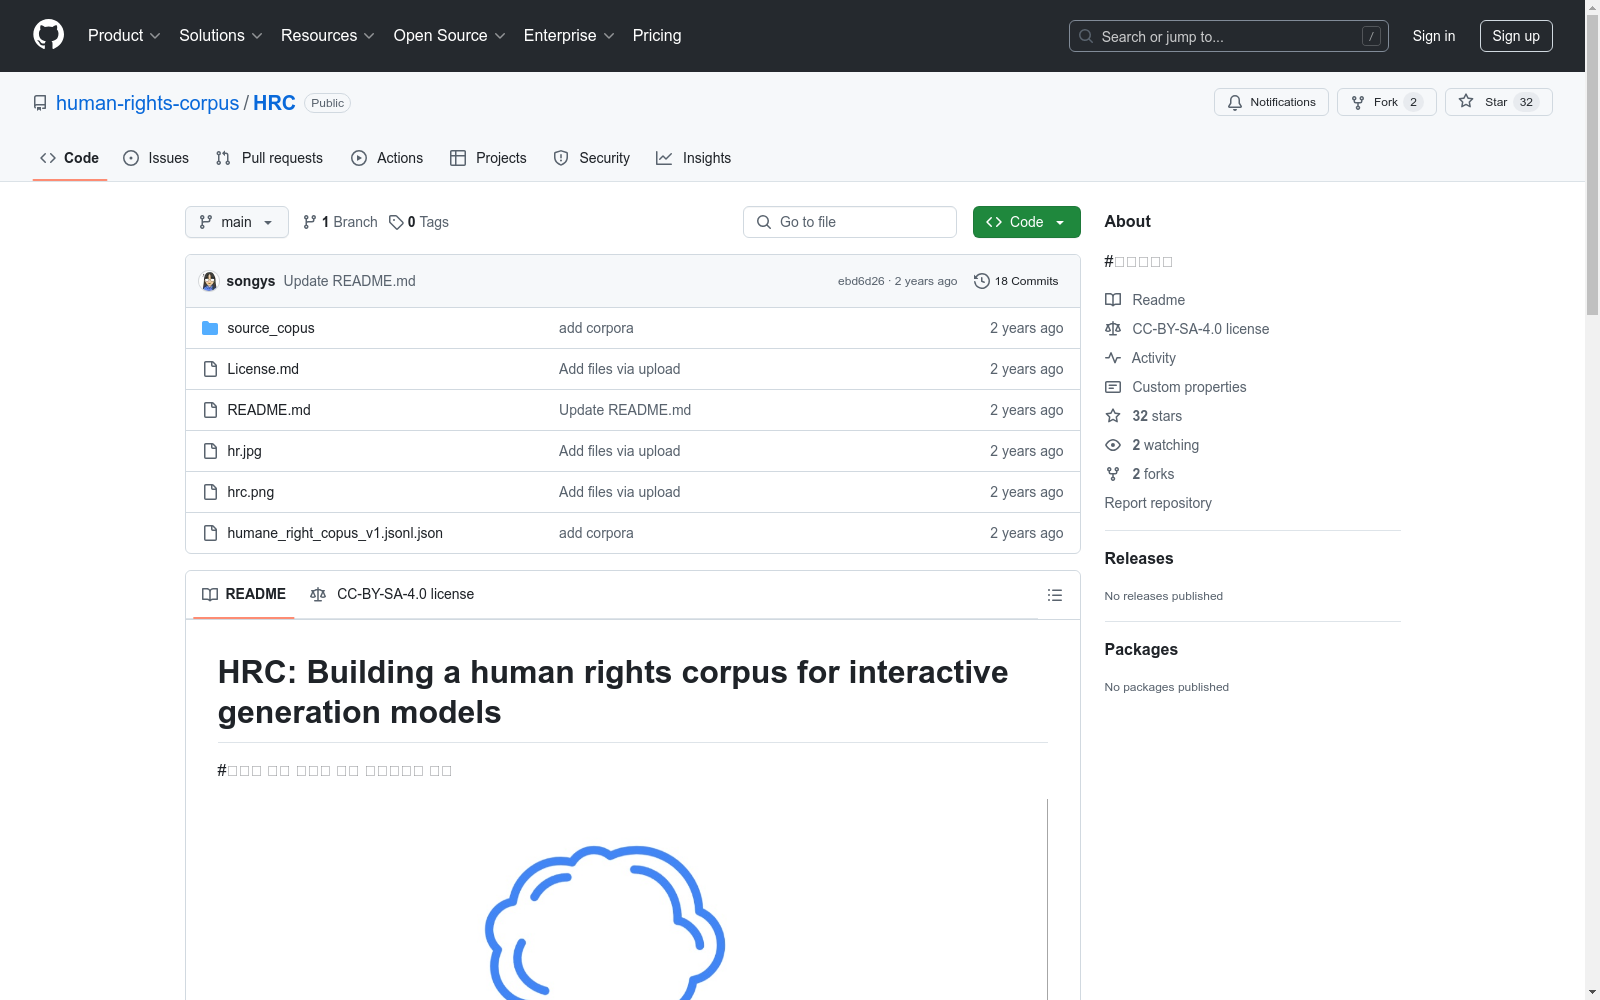Click the file icon for License.md
Viewport: 1600px width, 1000px height.
pyautogui.click(x=210, y=369)
